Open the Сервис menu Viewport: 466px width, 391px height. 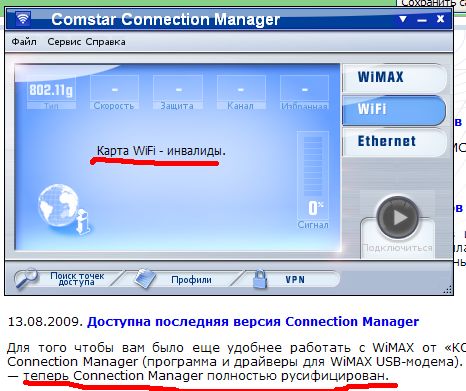pos(64,42)
